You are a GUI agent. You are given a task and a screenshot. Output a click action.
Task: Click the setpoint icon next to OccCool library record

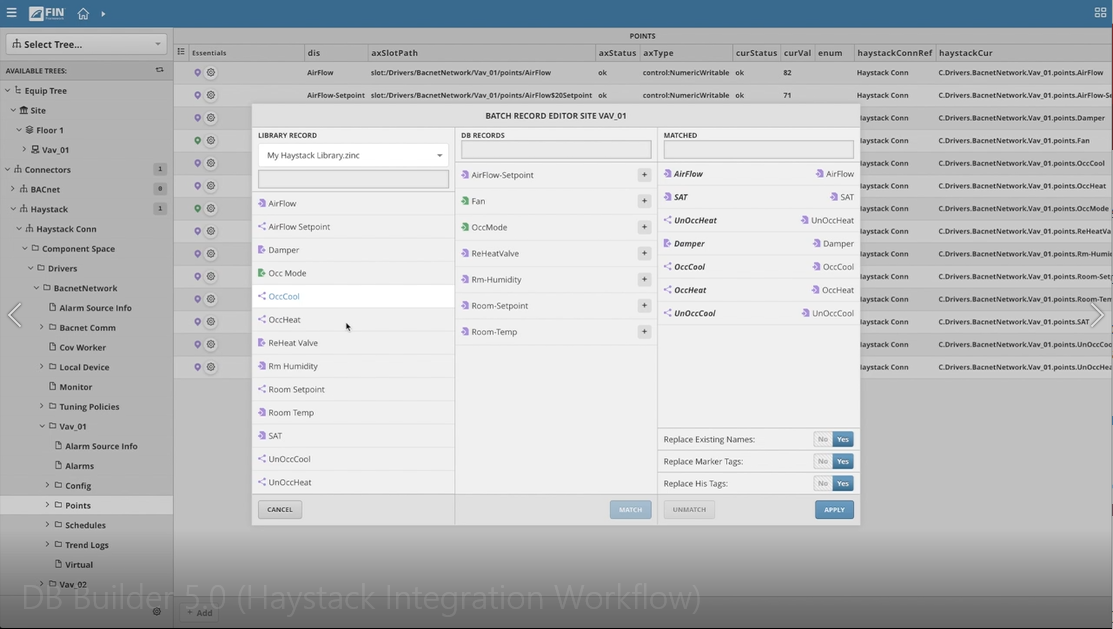[x=262, y=296]
